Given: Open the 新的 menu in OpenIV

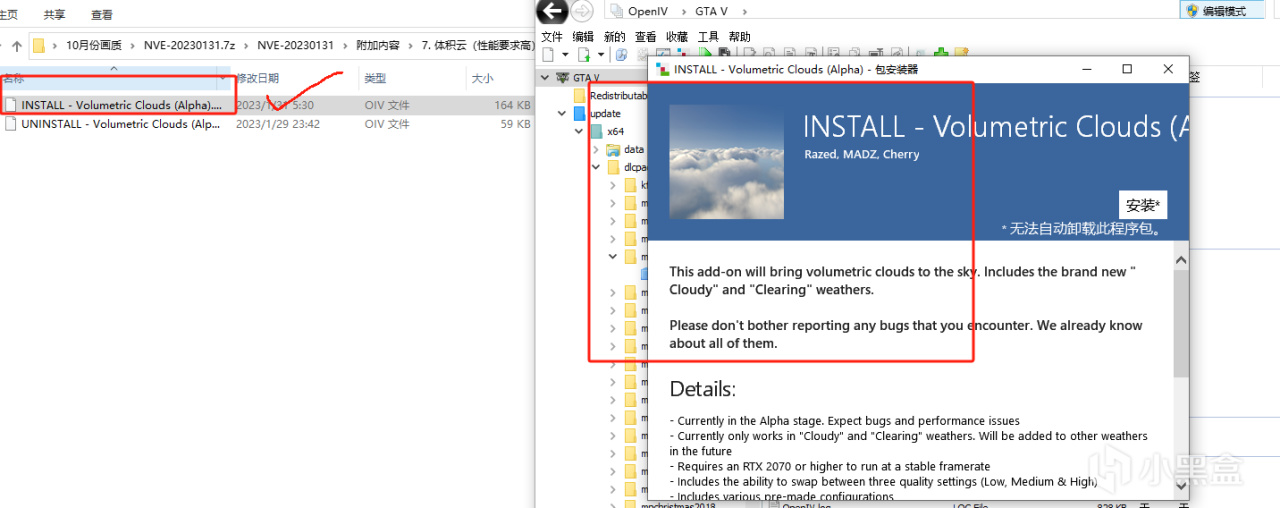Looking at the screenshot, I should (614, 37).
